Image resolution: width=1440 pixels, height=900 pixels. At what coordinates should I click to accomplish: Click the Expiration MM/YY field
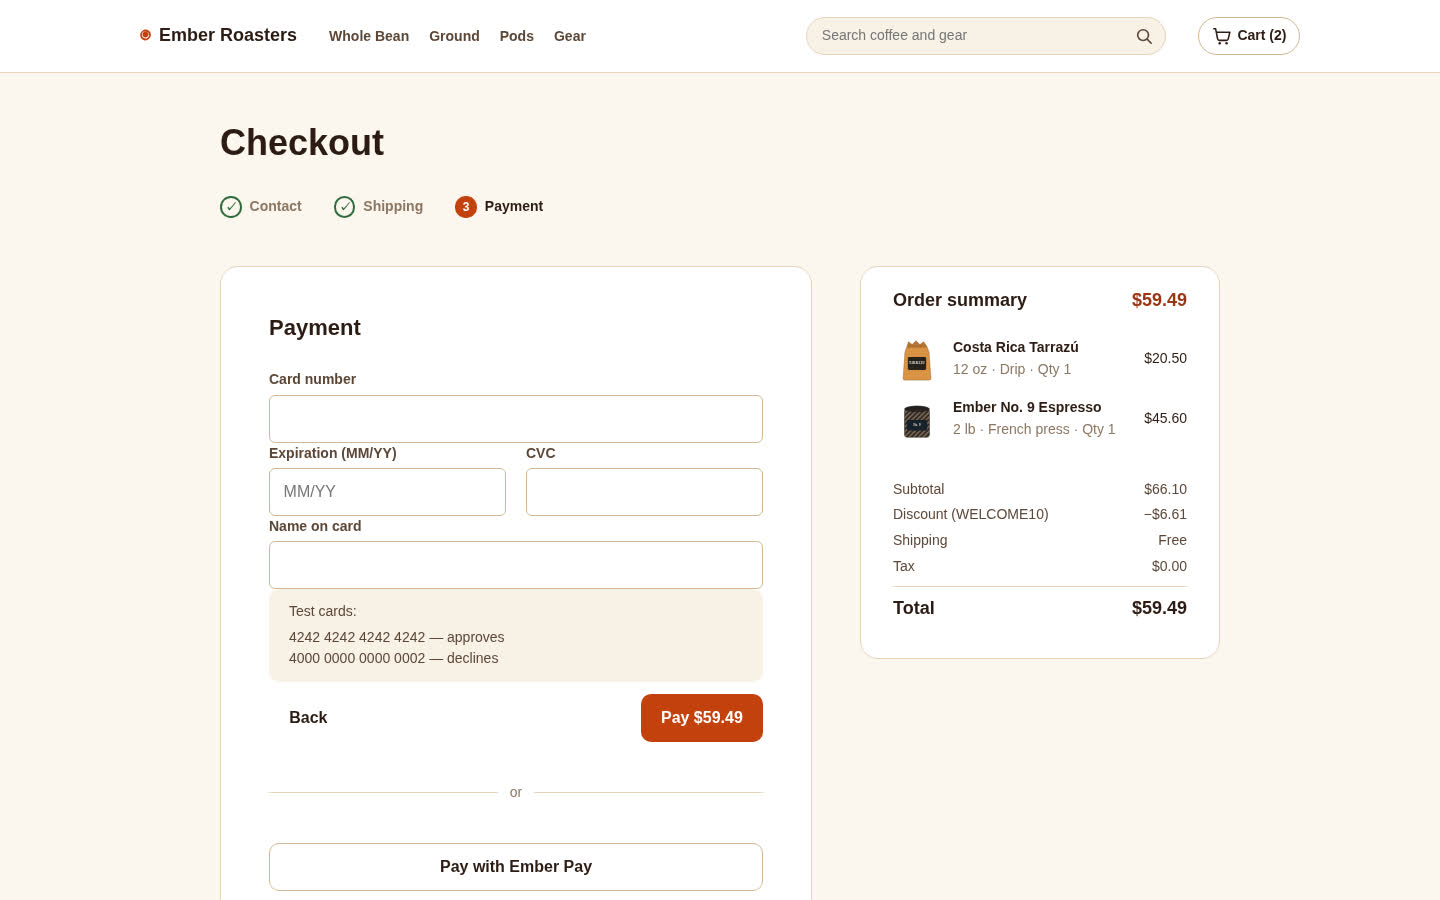387,492
